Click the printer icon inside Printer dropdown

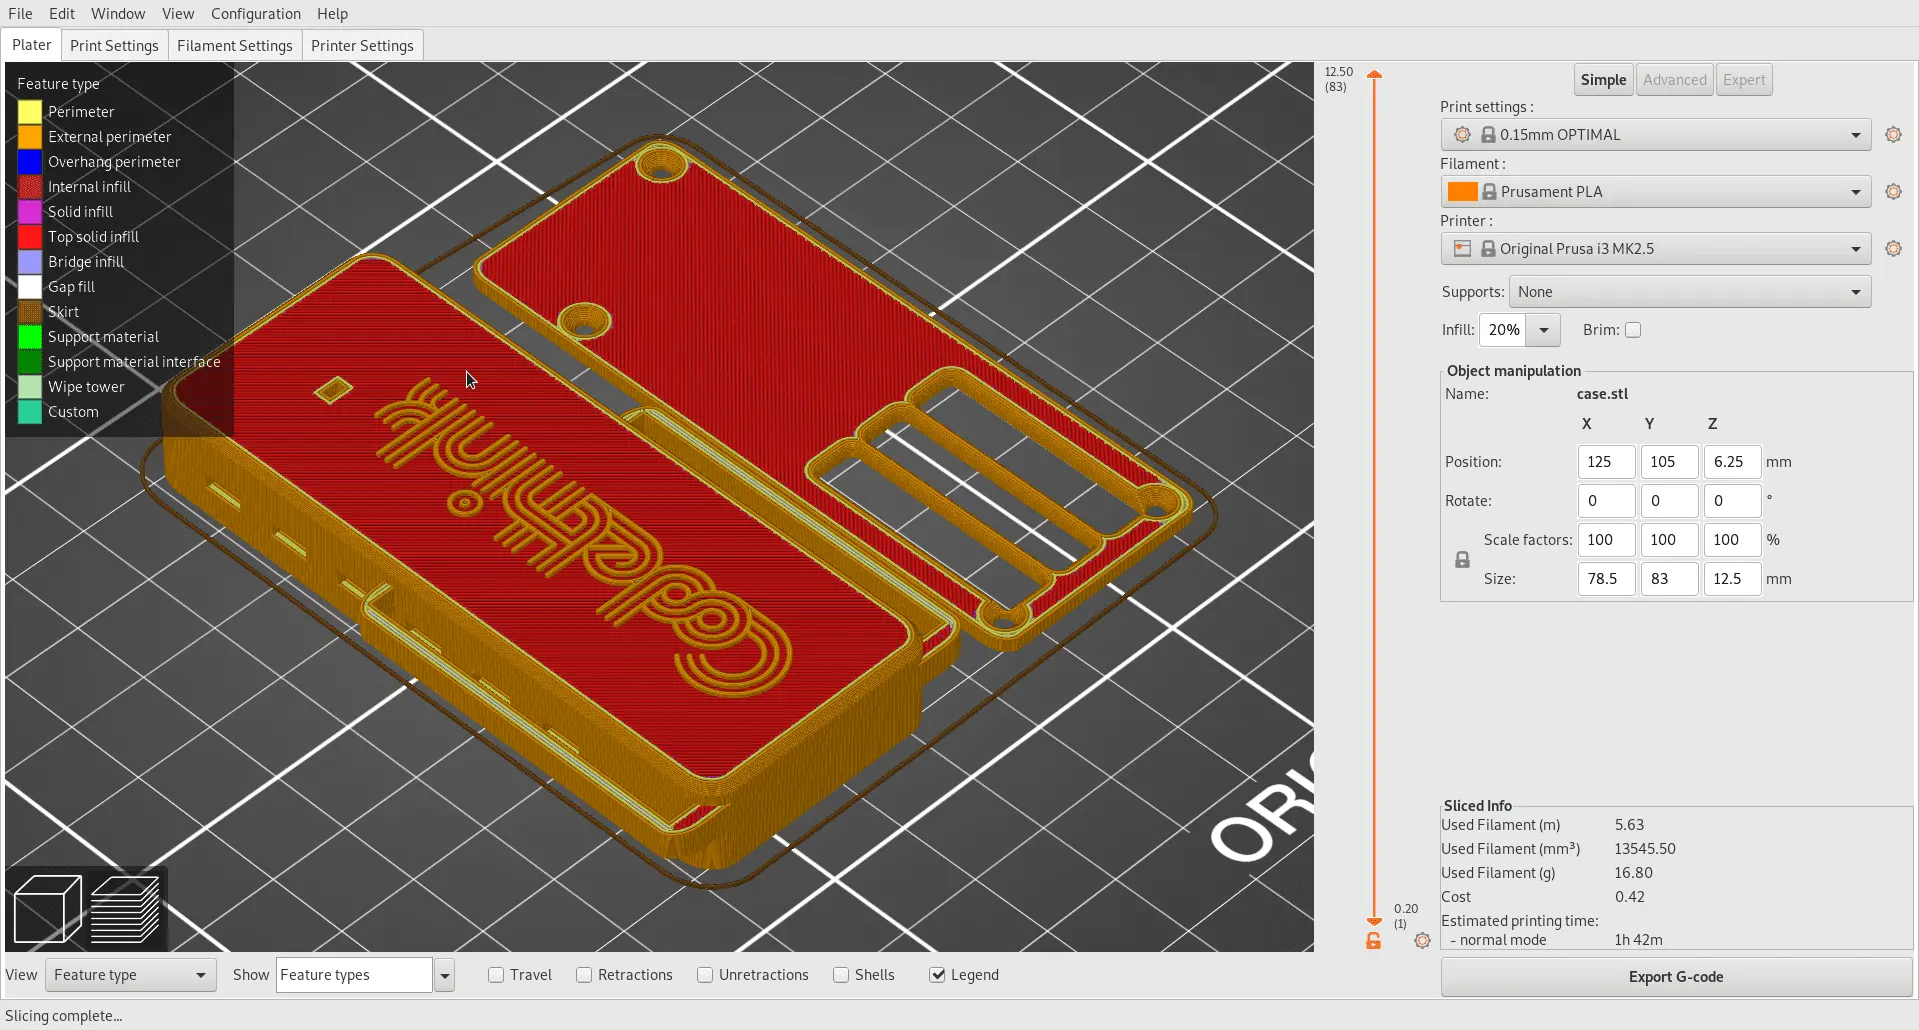pos(1462,248)
